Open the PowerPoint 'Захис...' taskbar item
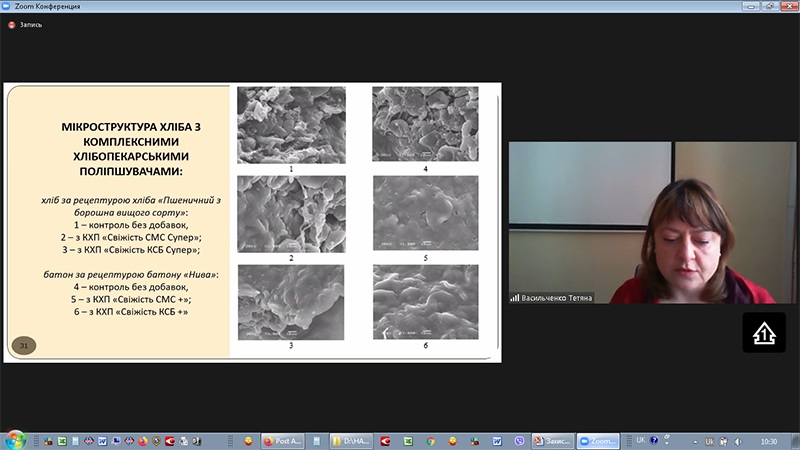Viewport: 800px width, 450px height. pos(553,440)
